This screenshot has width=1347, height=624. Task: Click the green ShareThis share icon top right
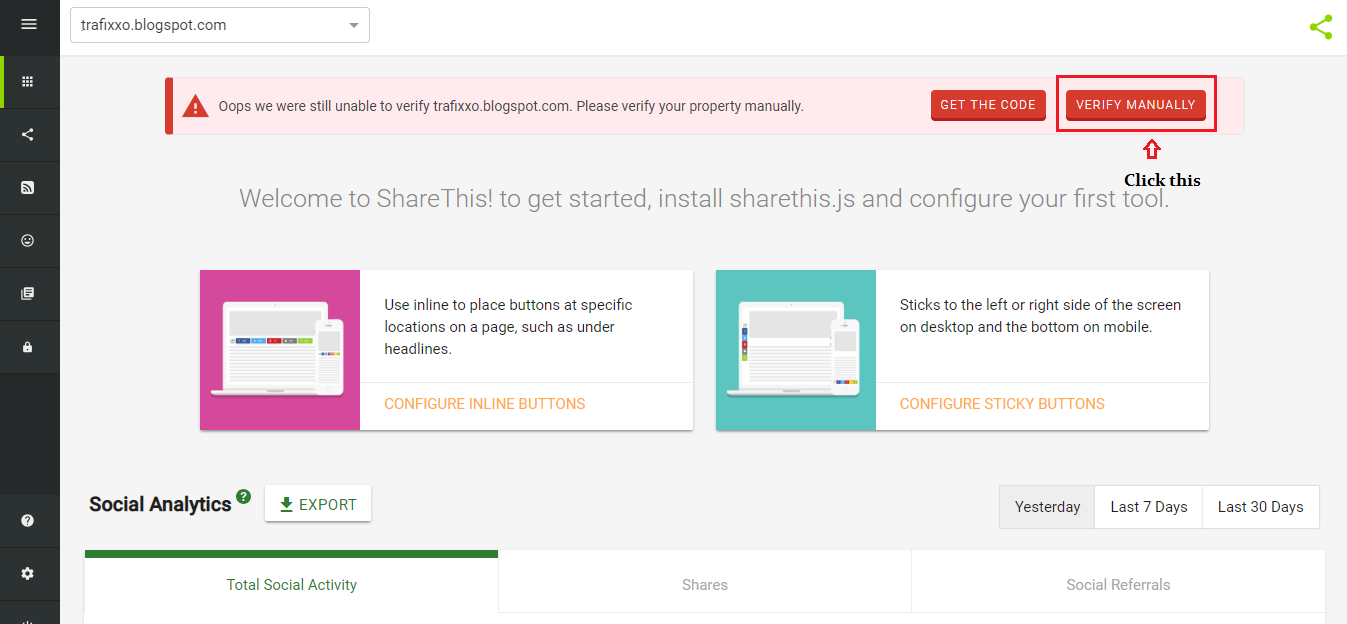click(1321, 27)
